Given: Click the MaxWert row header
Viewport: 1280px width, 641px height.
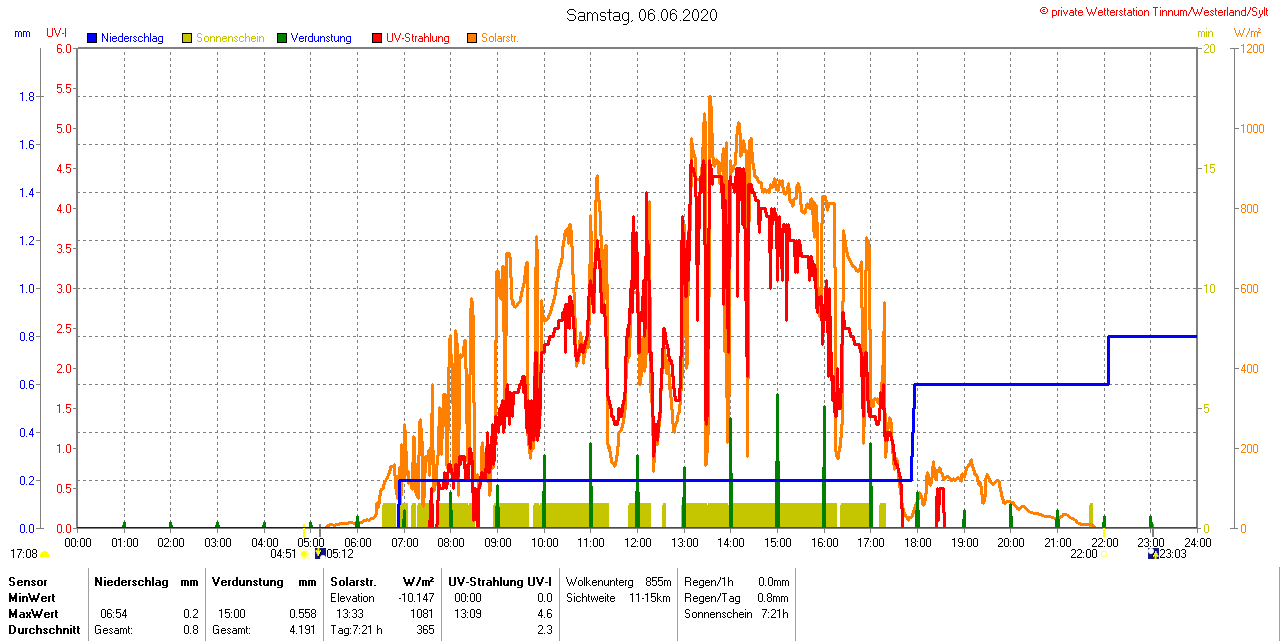Looking at the screenshot, I should (x=34, y=613).
